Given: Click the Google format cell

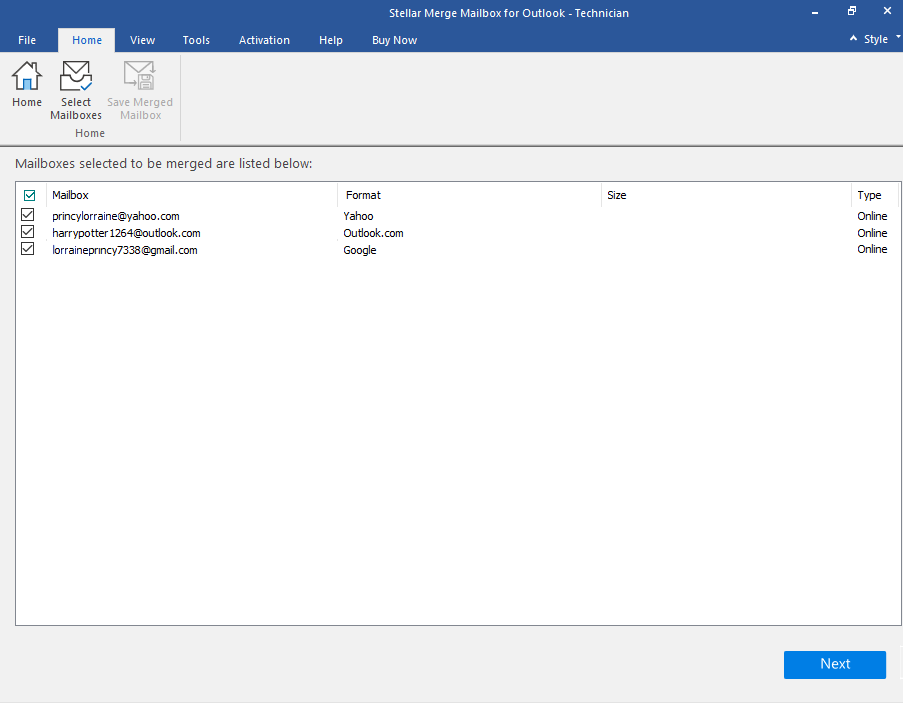Looking at the screenshot, I should click(x=360, y=250).
